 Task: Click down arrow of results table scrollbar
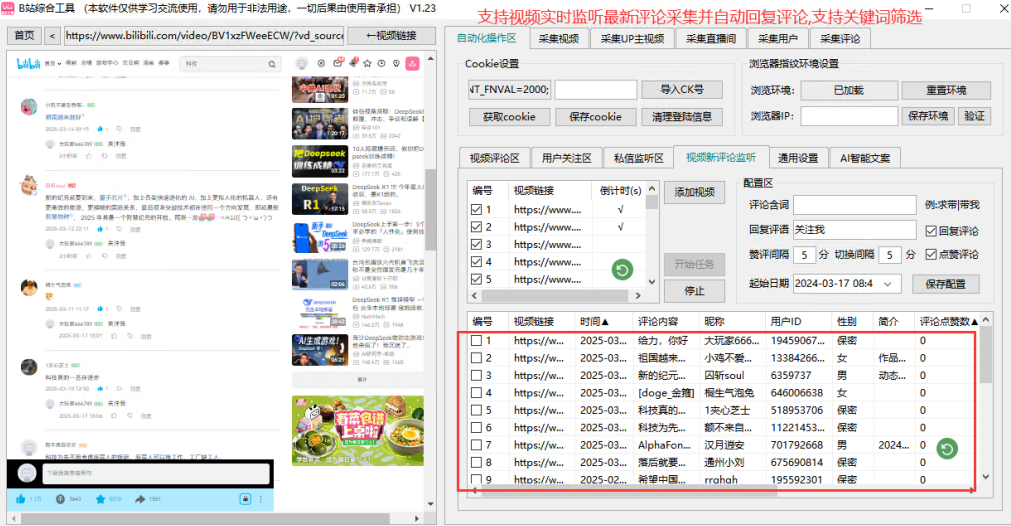tap(986, 476)
